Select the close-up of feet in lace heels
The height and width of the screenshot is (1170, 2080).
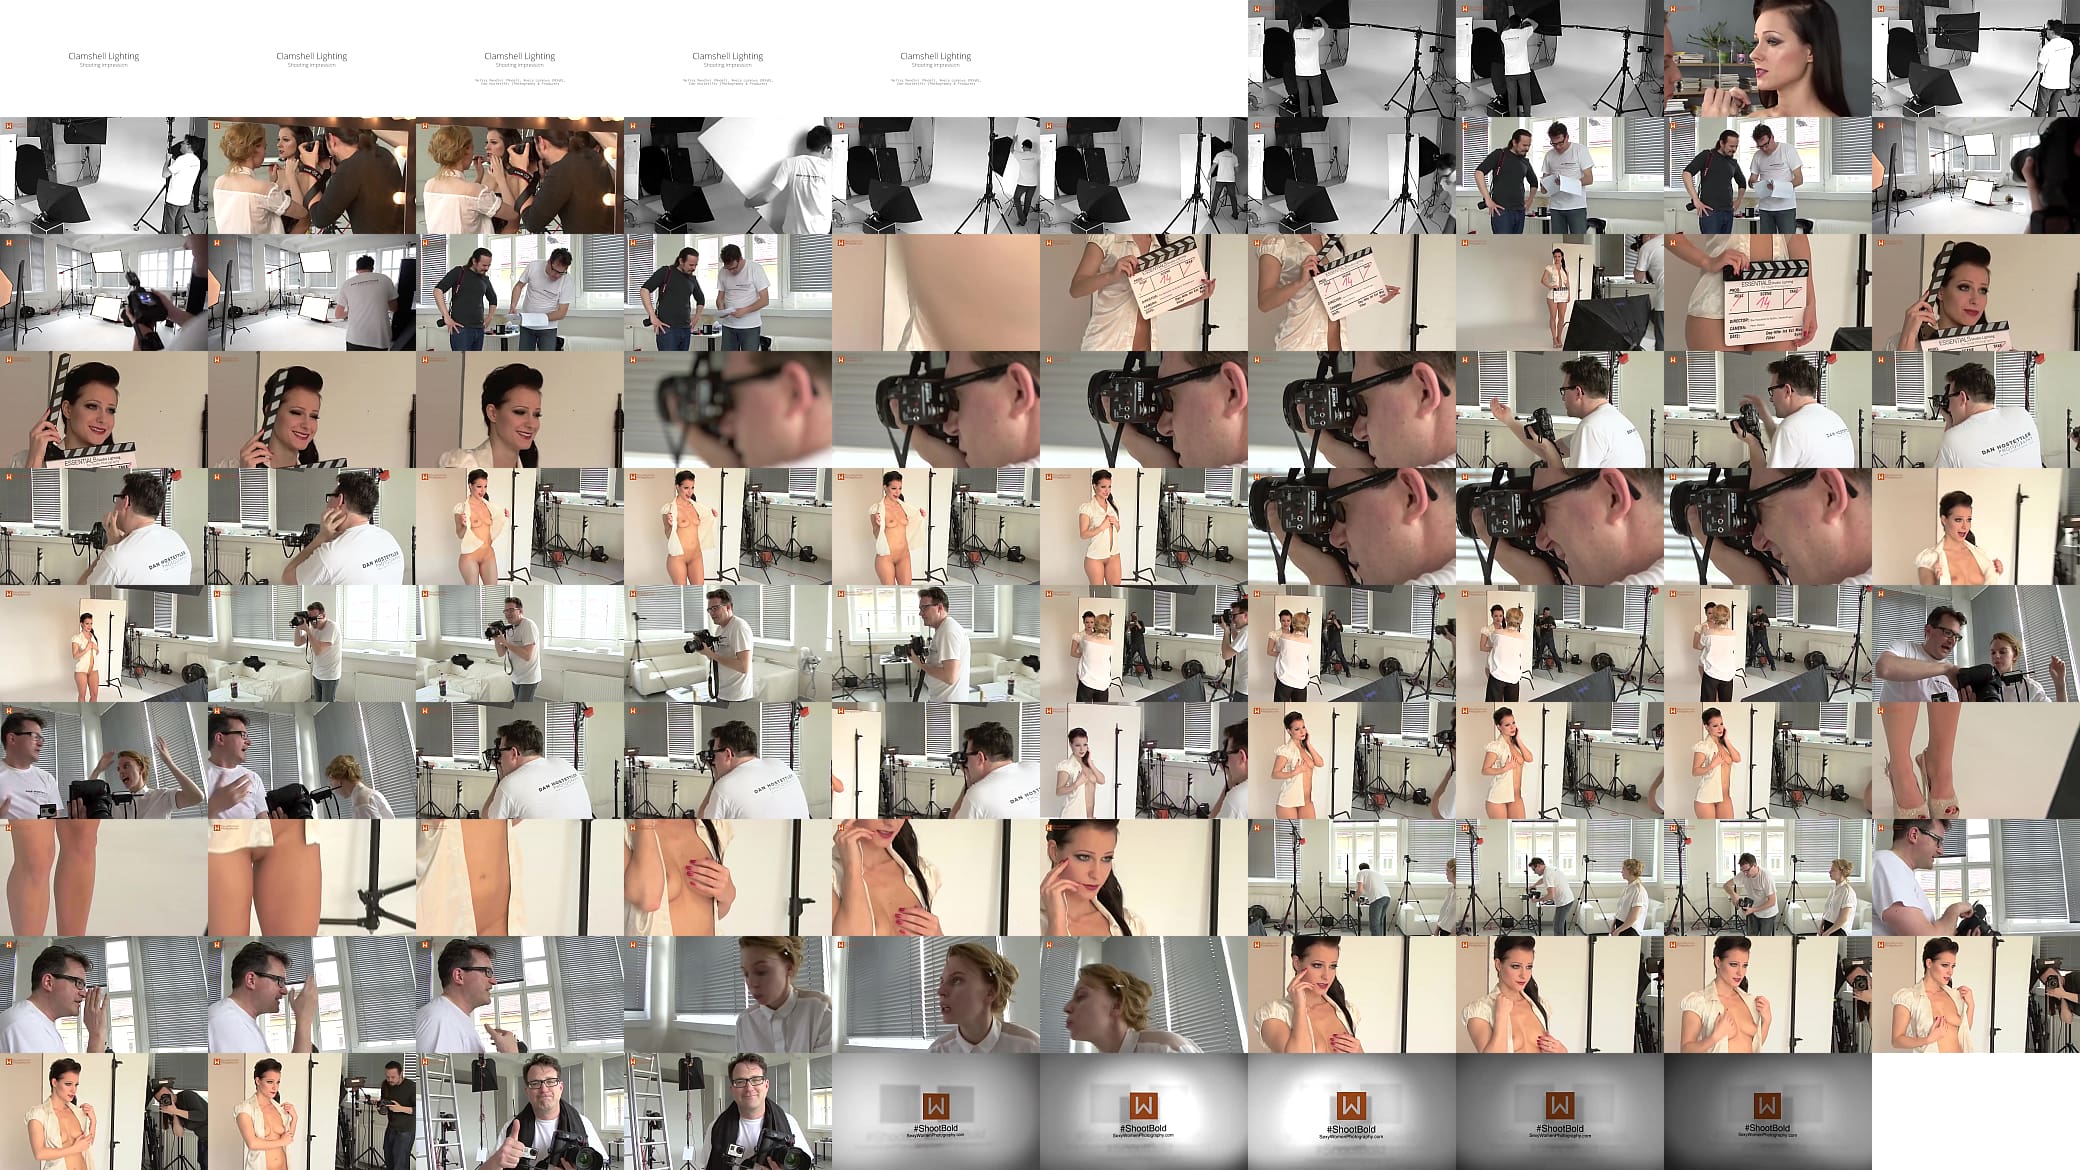pyautogui.click(x=1976, y=760)
